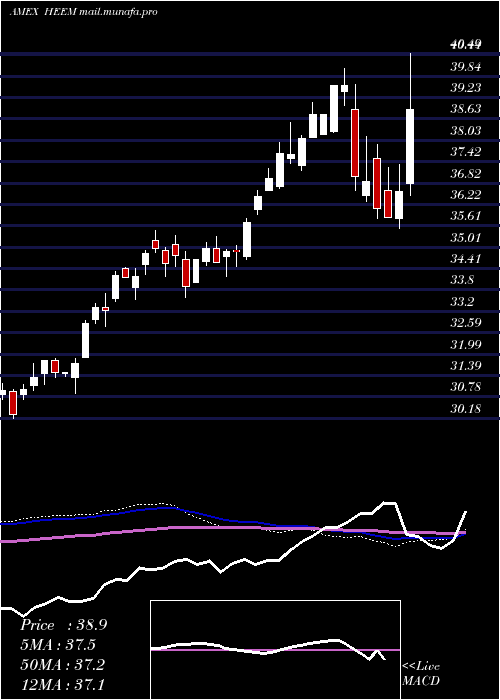Click the 36.82 price axis label
Viewport: 500px width, 700px height.
click(466, 173)
